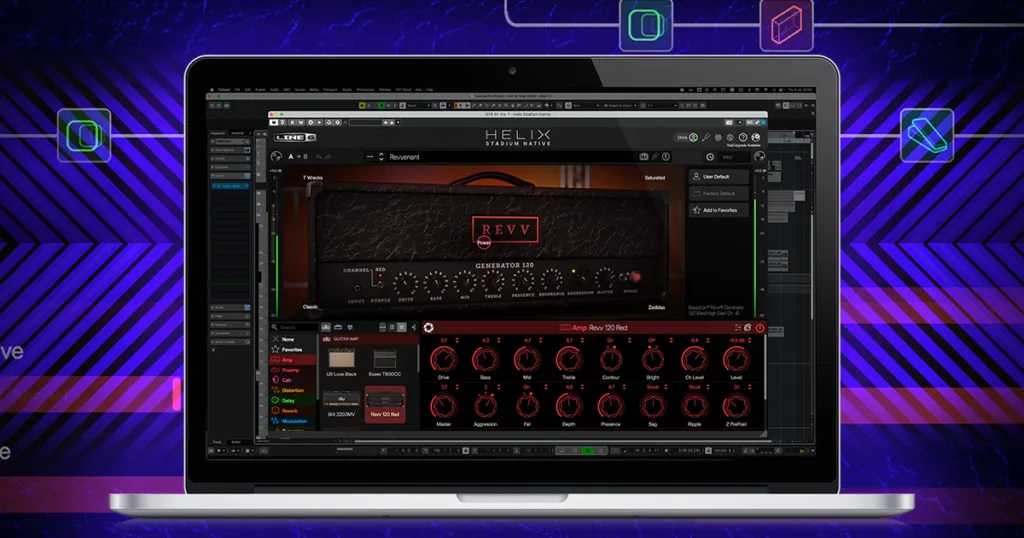Click the Factory Default button
The image size is (1024, 538).
[x=718, y=193]
